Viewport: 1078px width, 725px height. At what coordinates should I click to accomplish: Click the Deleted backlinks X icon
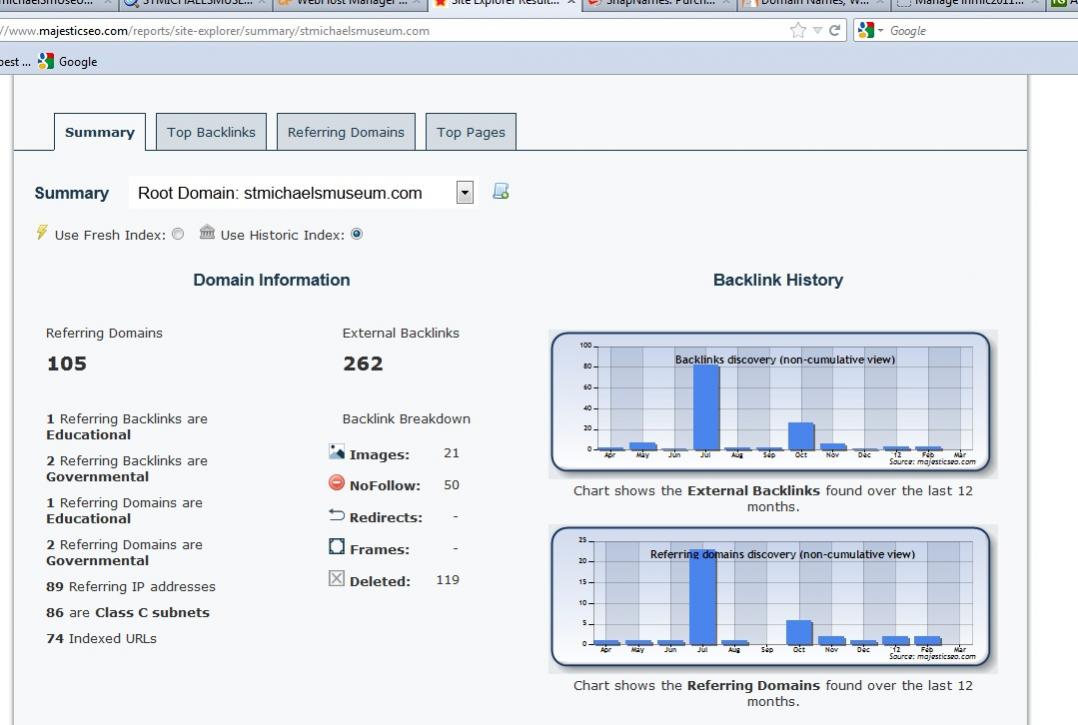click(x=337, y=579)
